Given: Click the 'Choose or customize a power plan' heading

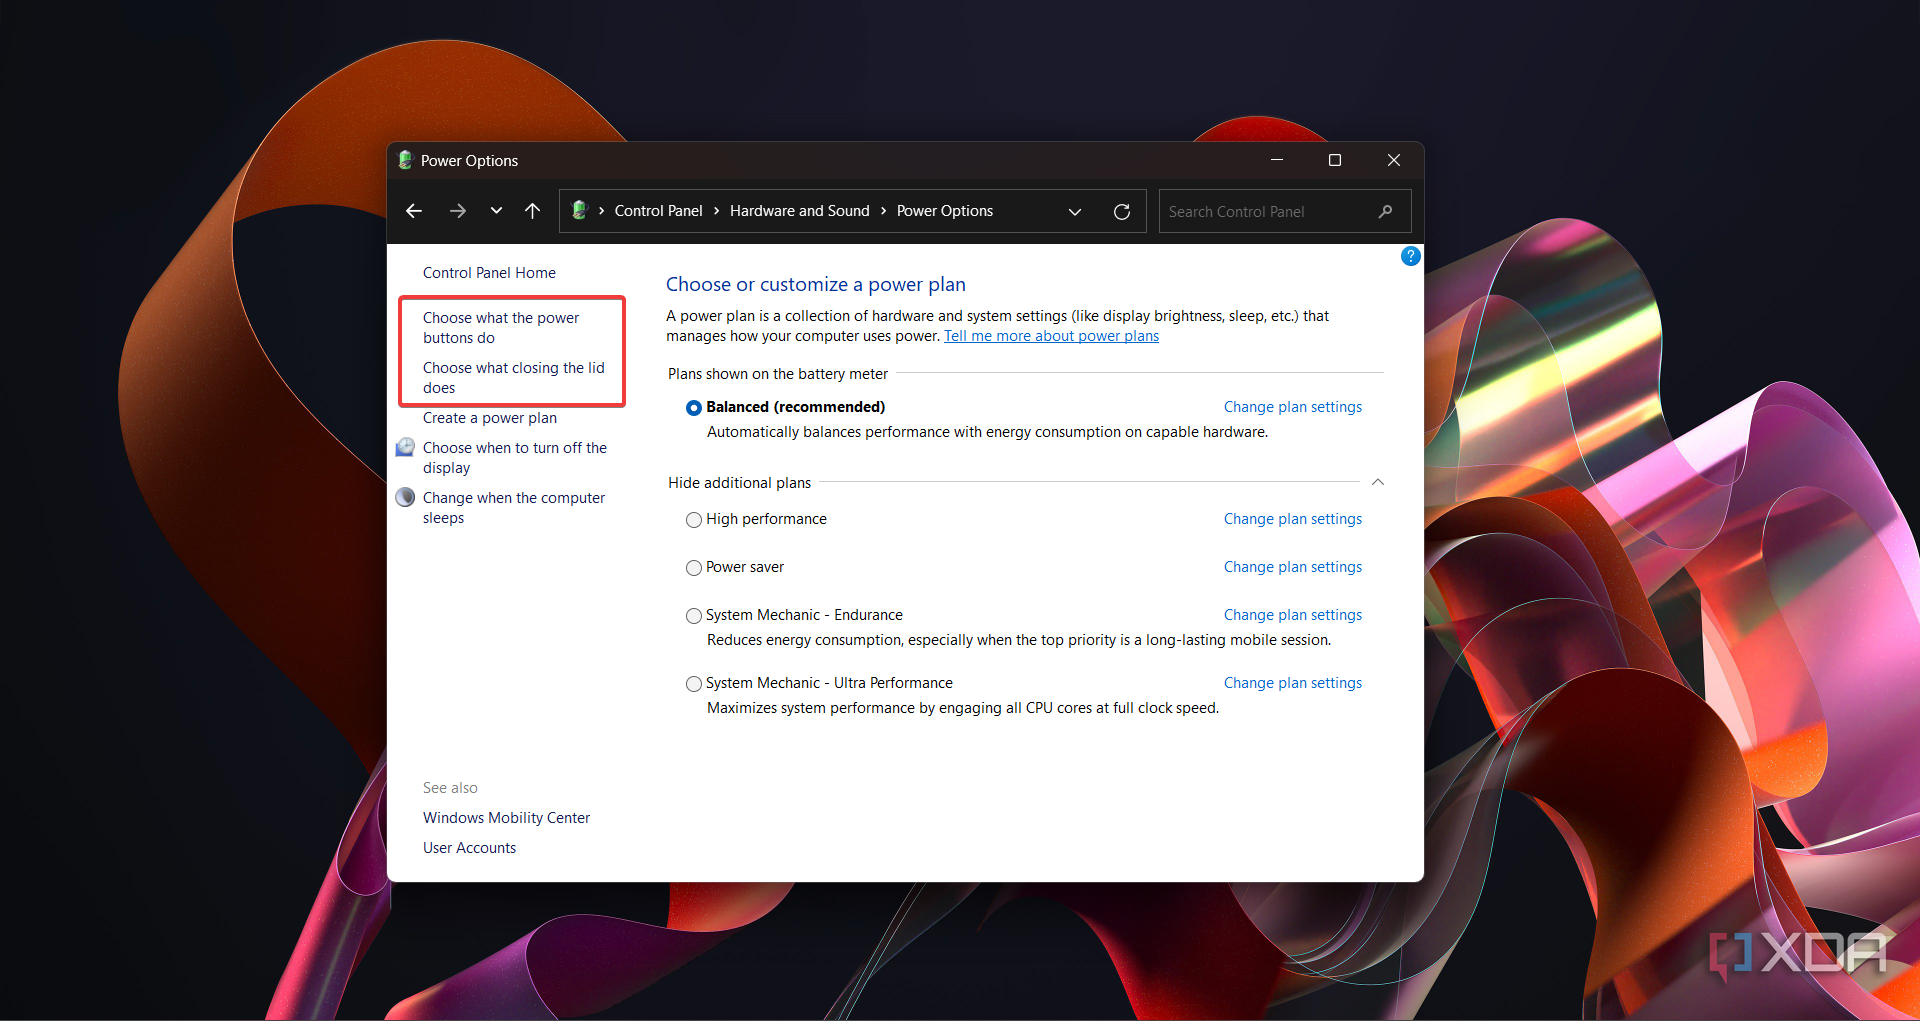Looking at the screenshot, I should [815, 285].
